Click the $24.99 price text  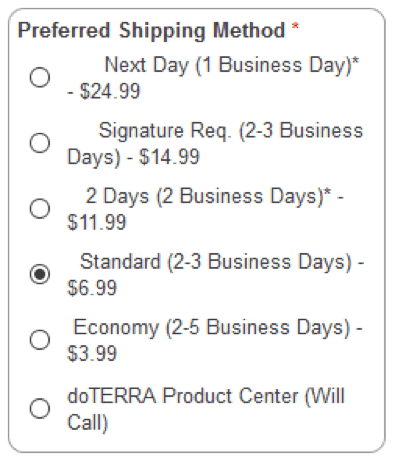tap(110, 91)
